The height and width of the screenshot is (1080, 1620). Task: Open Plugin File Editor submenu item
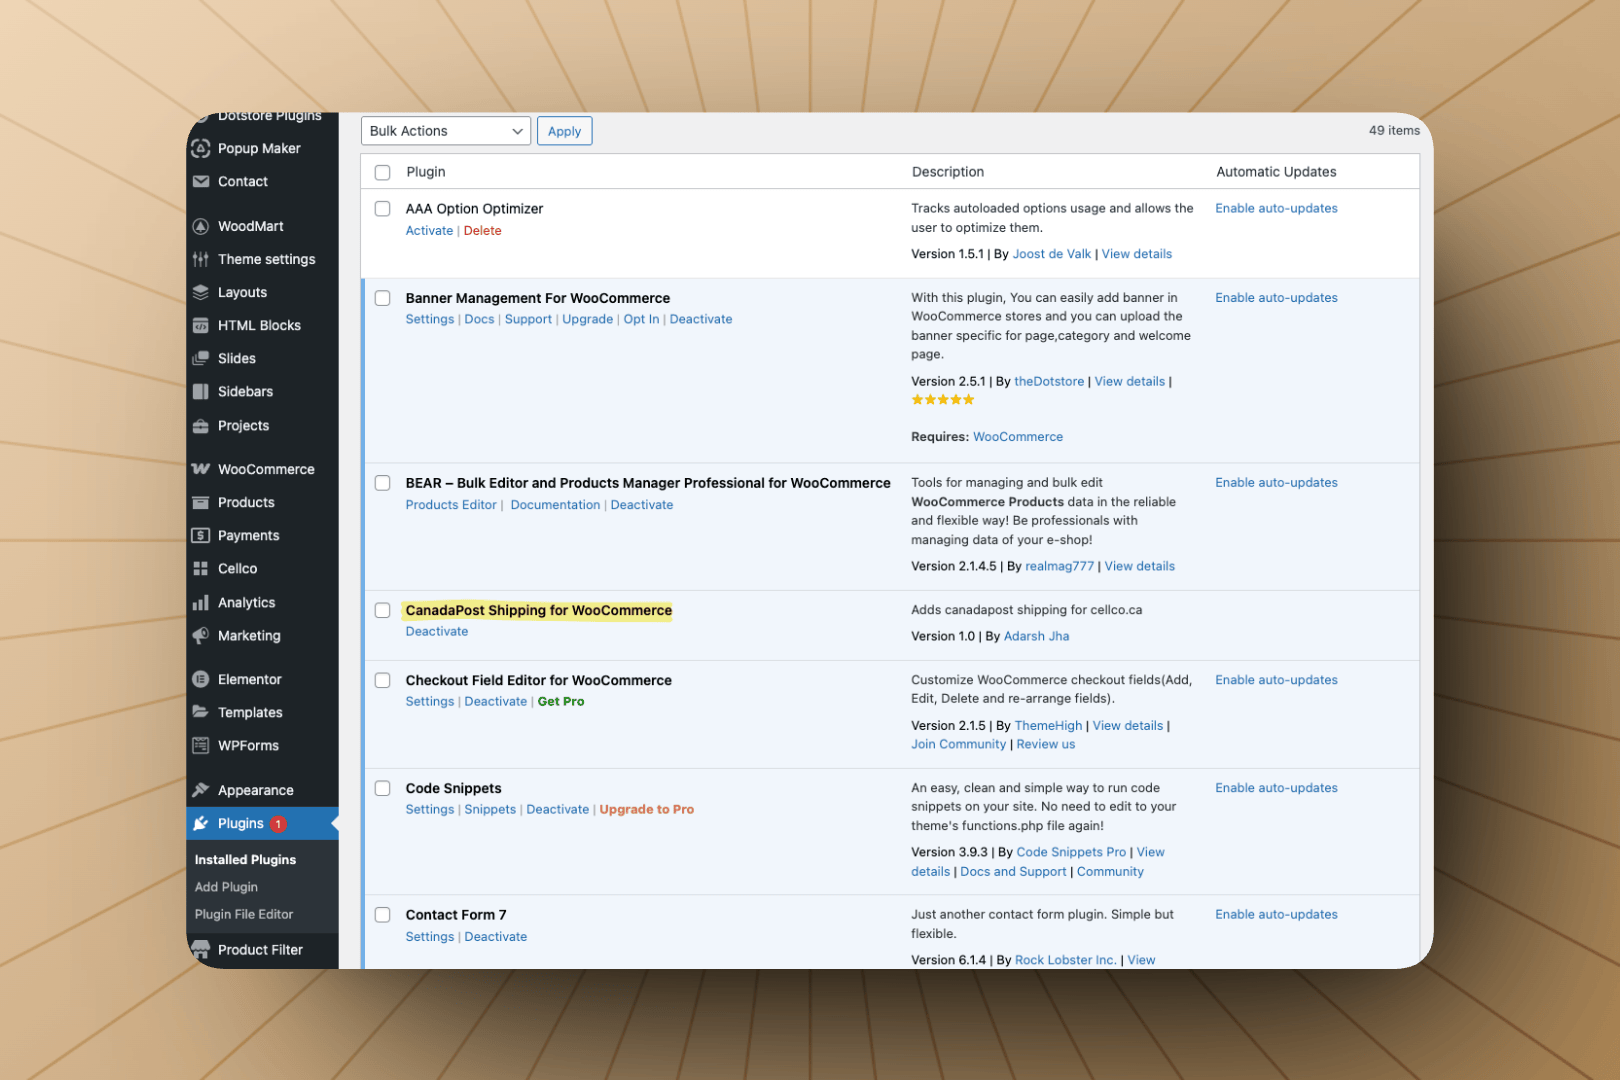(x=244, y=914)
